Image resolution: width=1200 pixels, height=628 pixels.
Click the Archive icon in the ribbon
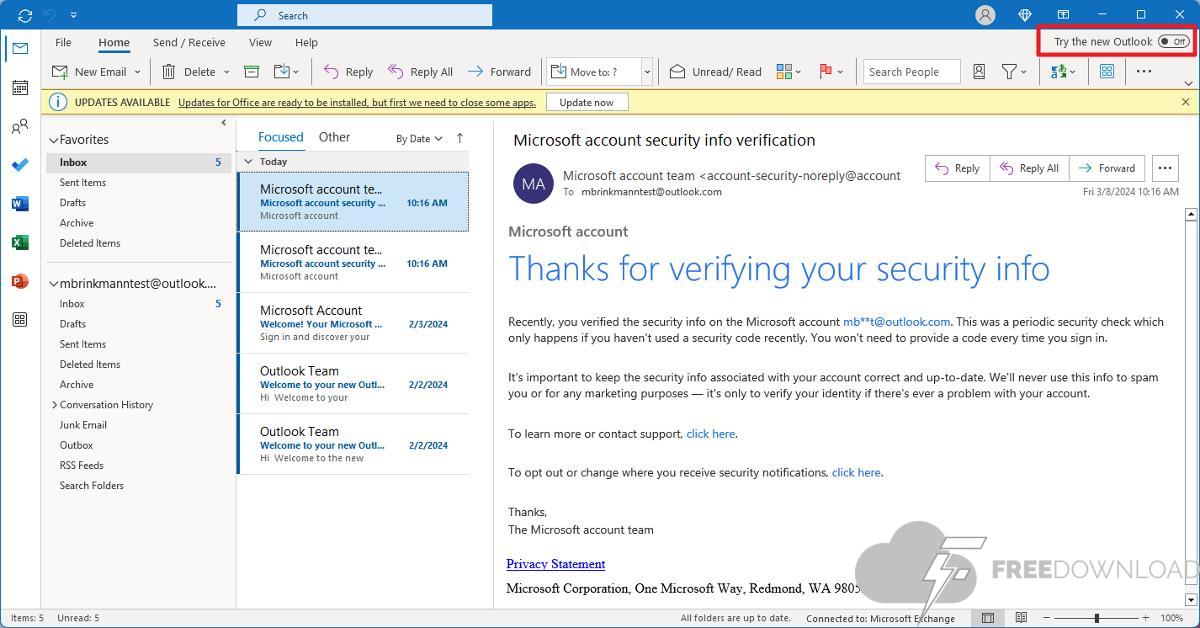pyautogui.click(x=252, y=72)
